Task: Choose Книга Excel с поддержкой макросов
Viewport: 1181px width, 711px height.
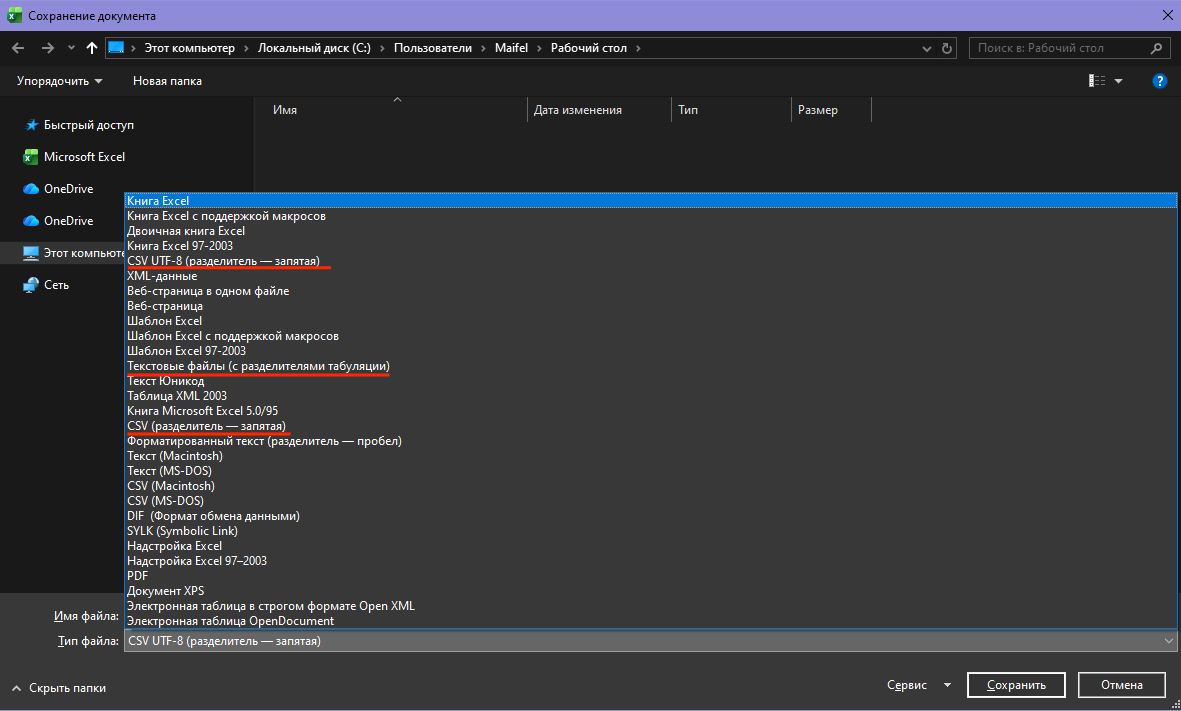Action: (650, 216)
